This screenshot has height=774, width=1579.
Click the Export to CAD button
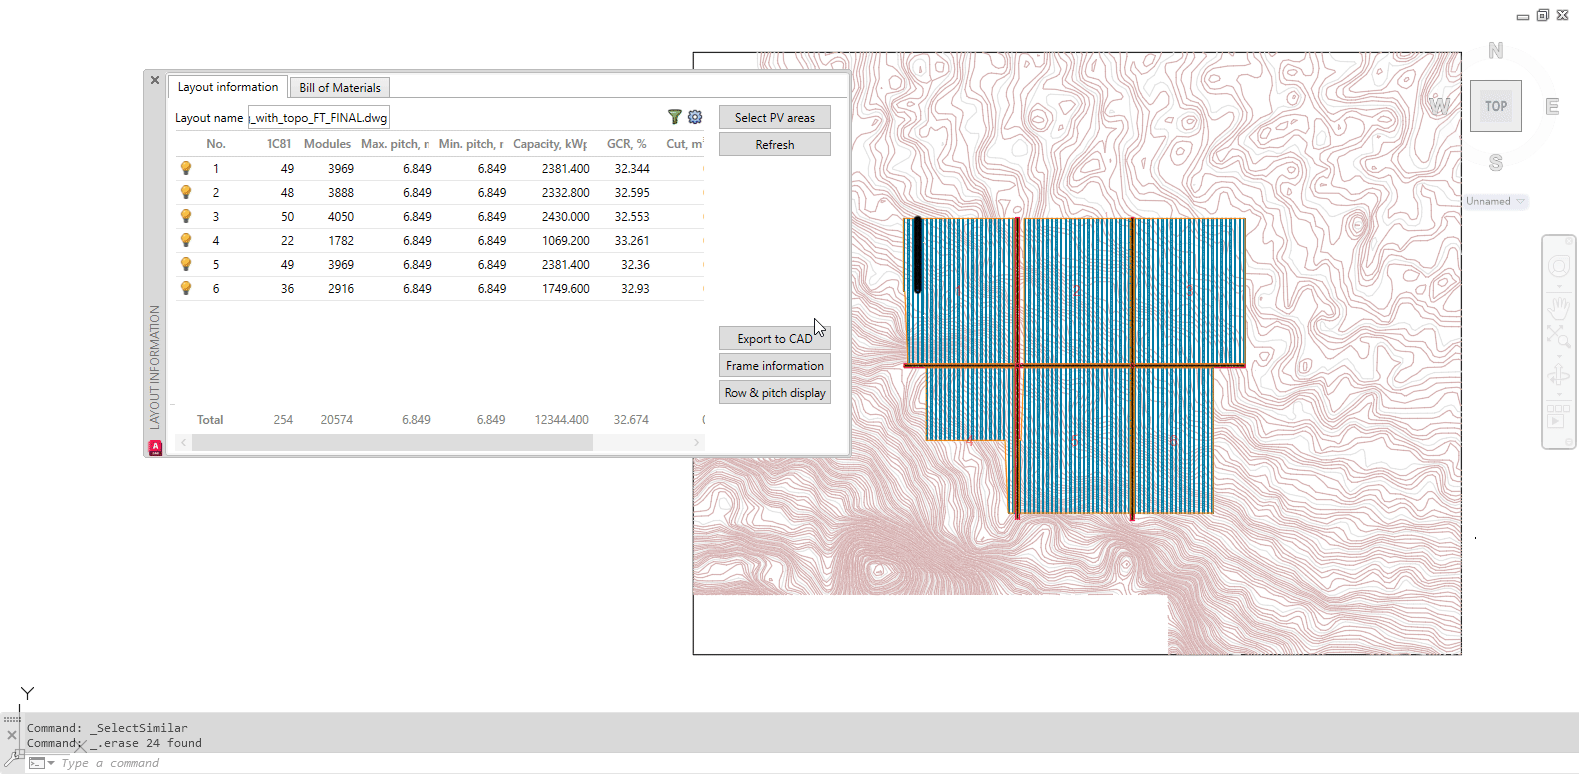(775, 338)
